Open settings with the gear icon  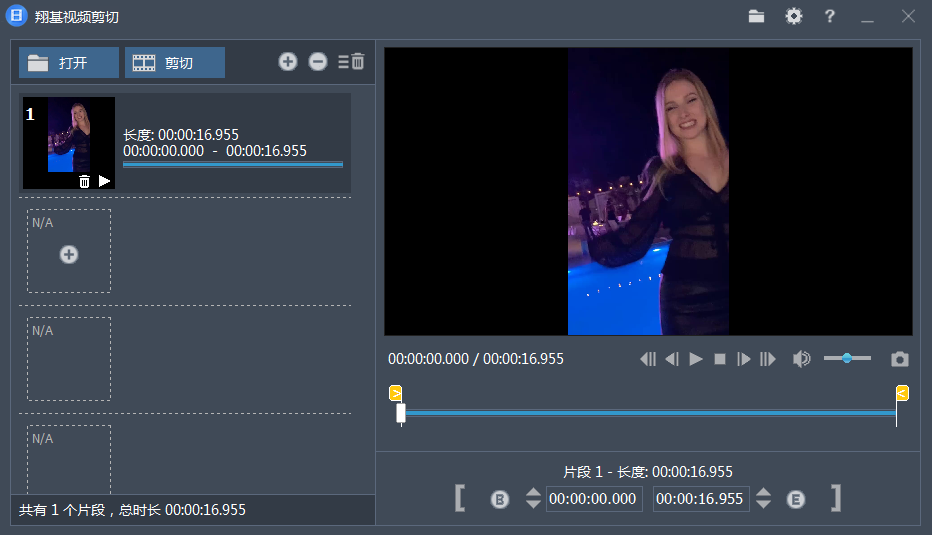tap(794, 16)
